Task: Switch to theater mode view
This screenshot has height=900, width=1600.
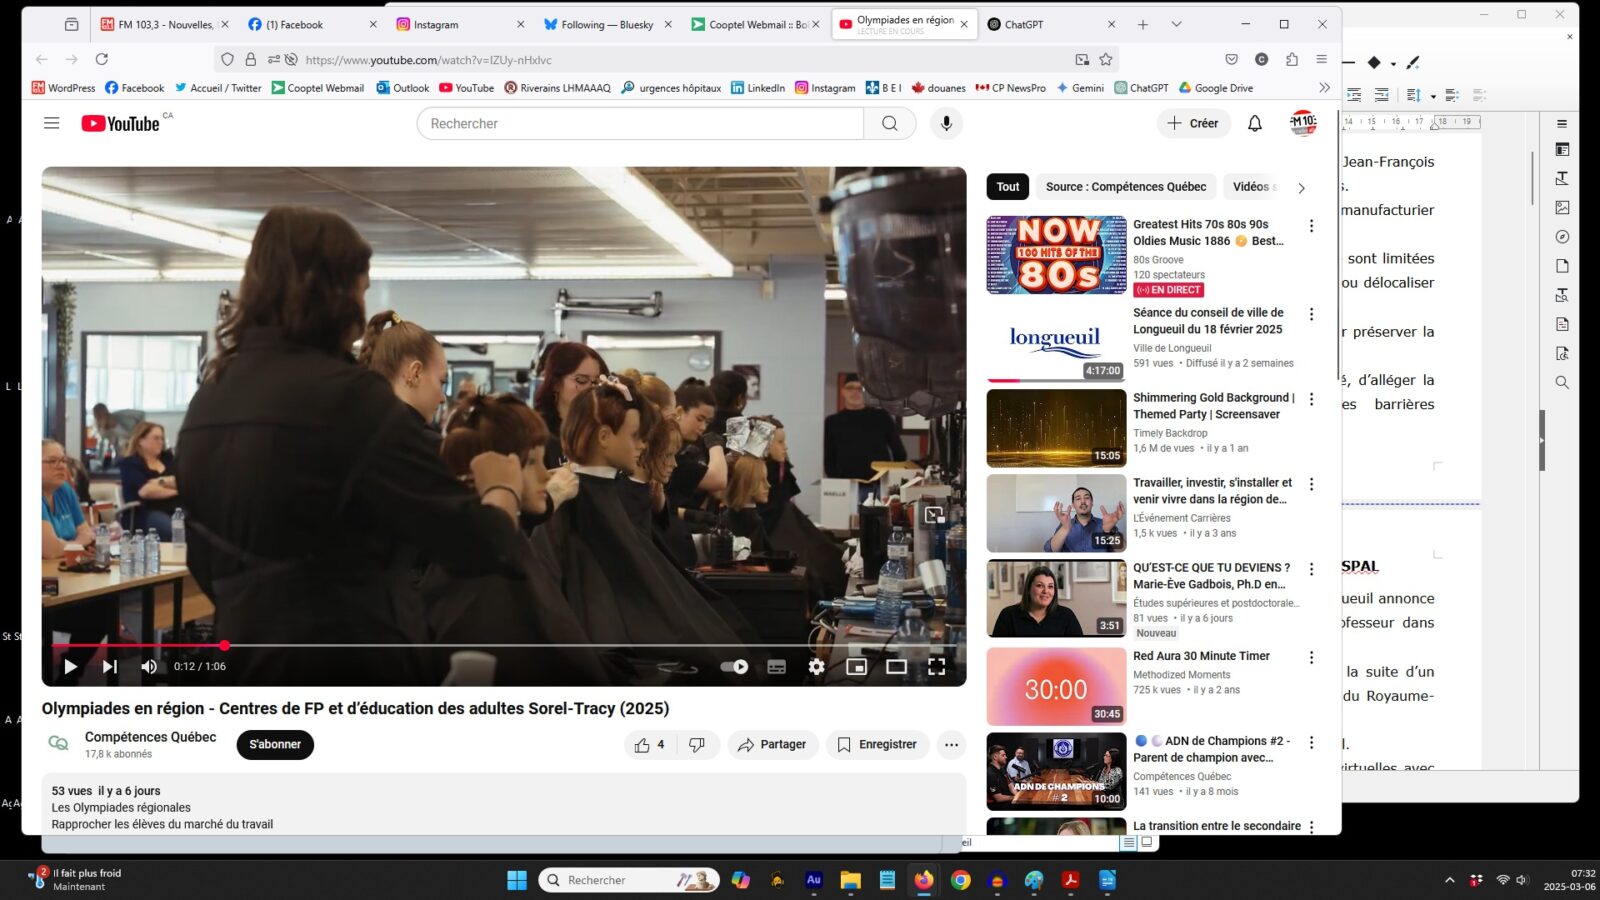Action: pyautogui.click(x=896, y=667)
